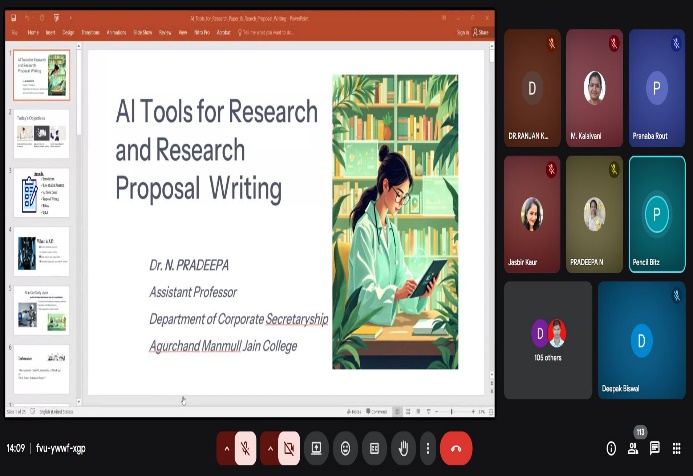This screenshot has width=693, height=476.
Task: Click the fit slide to window icon
Action: click(x=491, y=411)
